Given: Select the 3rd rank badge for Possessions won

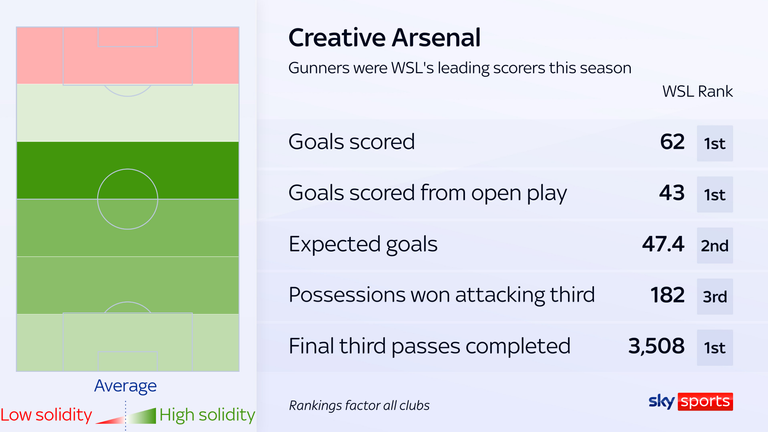Looking at the screenshot, I should [715, 297].
